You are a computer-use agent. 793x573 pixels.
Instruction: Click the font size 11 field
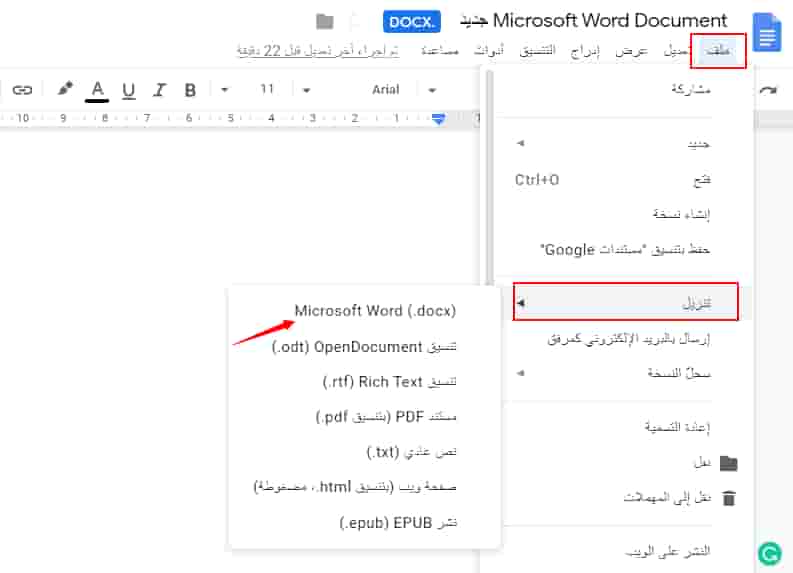tap(267, 90)
